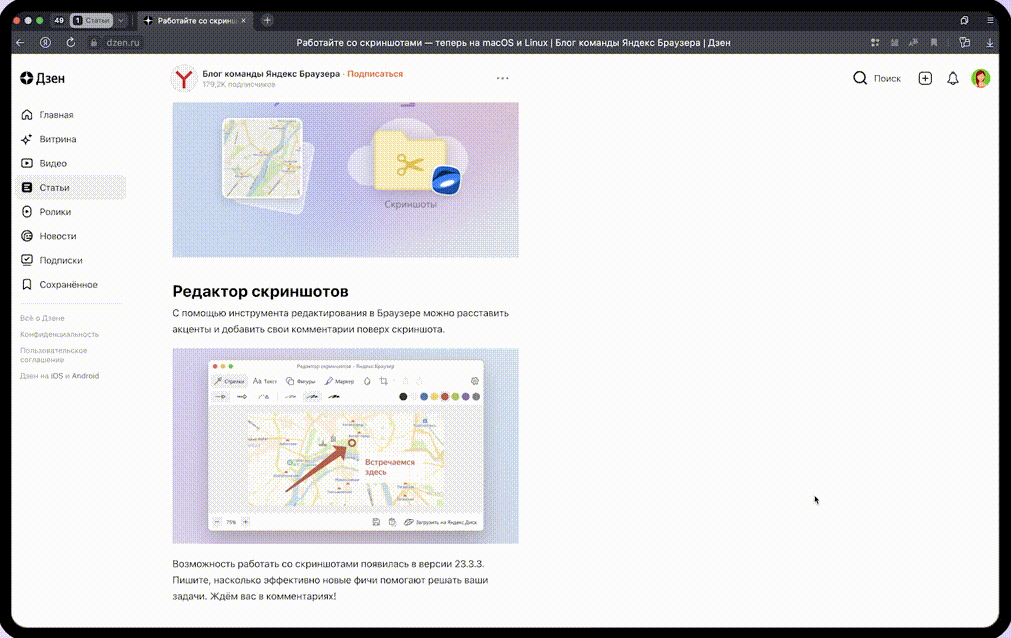This screenshot has height=638, width=1011.
Task: Select Статьи in the left sidebar
Action: [x=71, y=188]
